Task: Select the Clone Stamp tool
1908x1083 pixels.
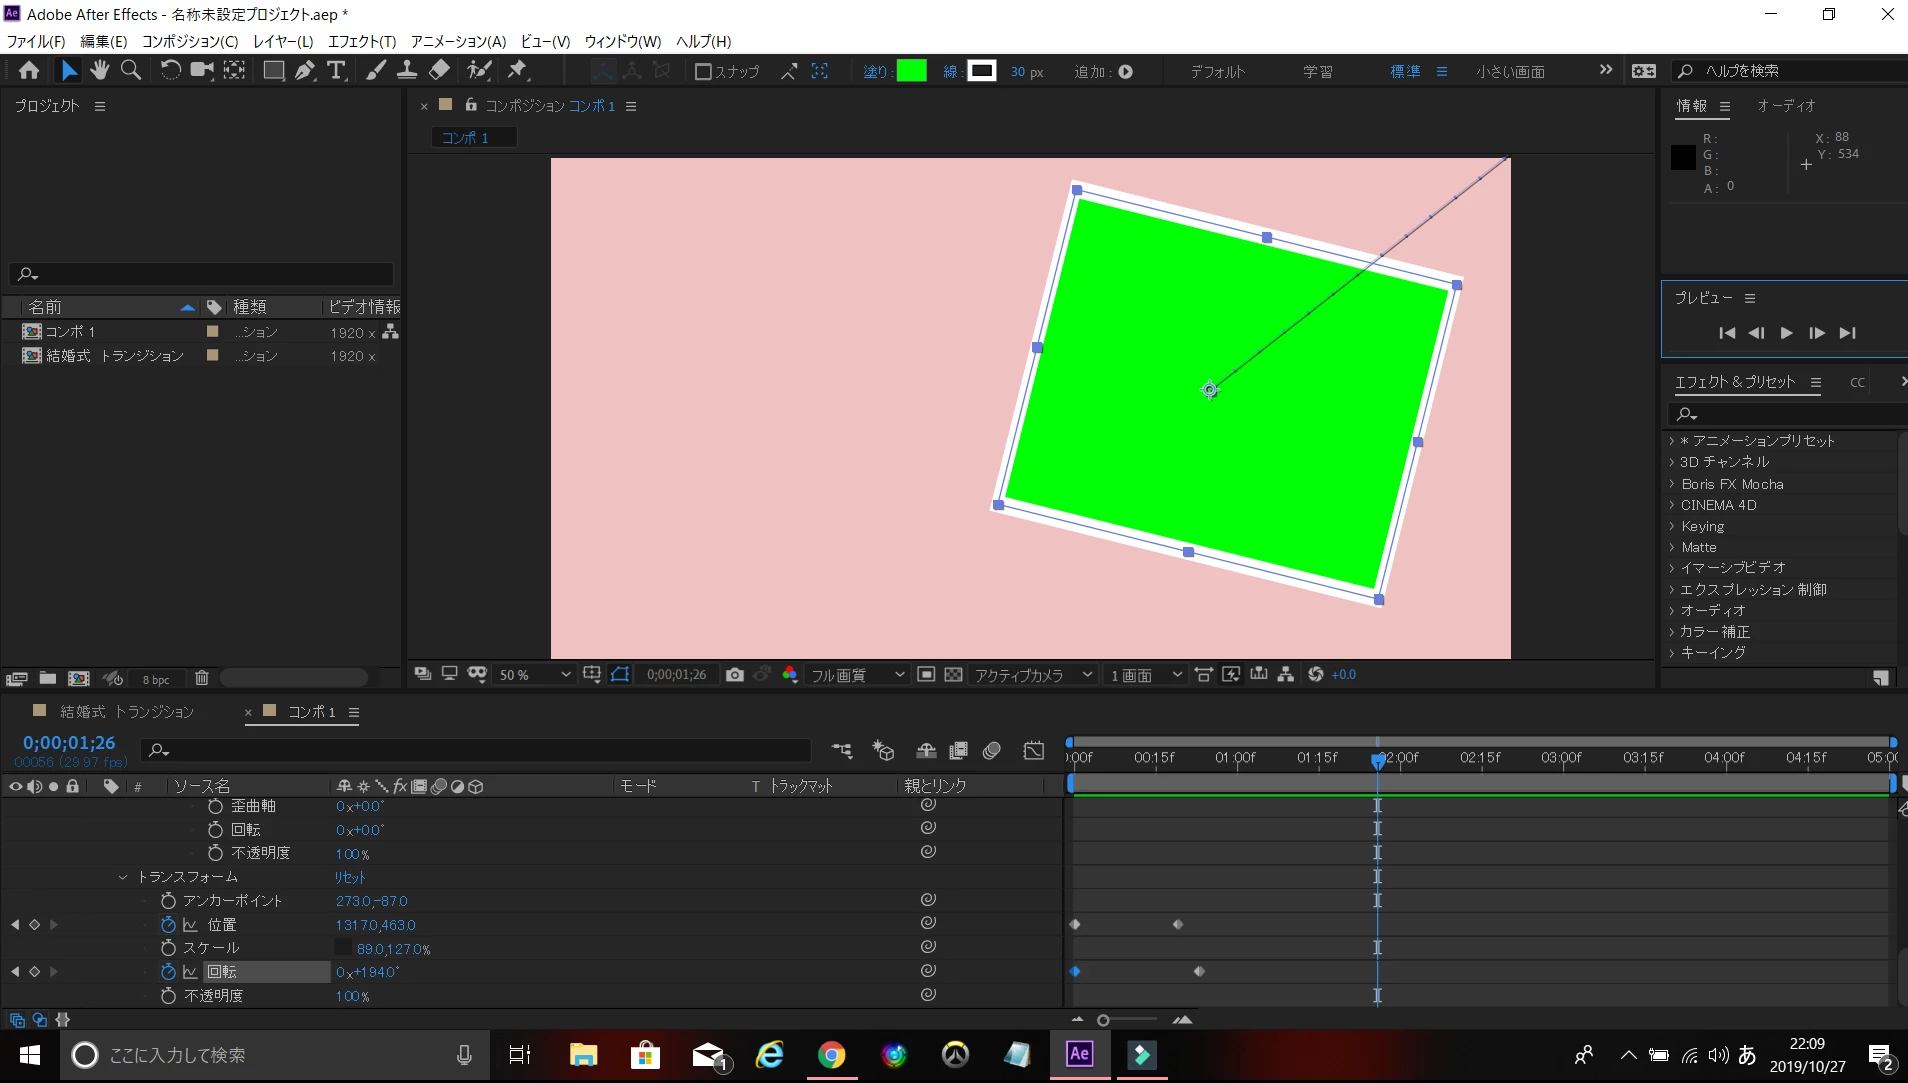Action: click(x=407, y=70)
